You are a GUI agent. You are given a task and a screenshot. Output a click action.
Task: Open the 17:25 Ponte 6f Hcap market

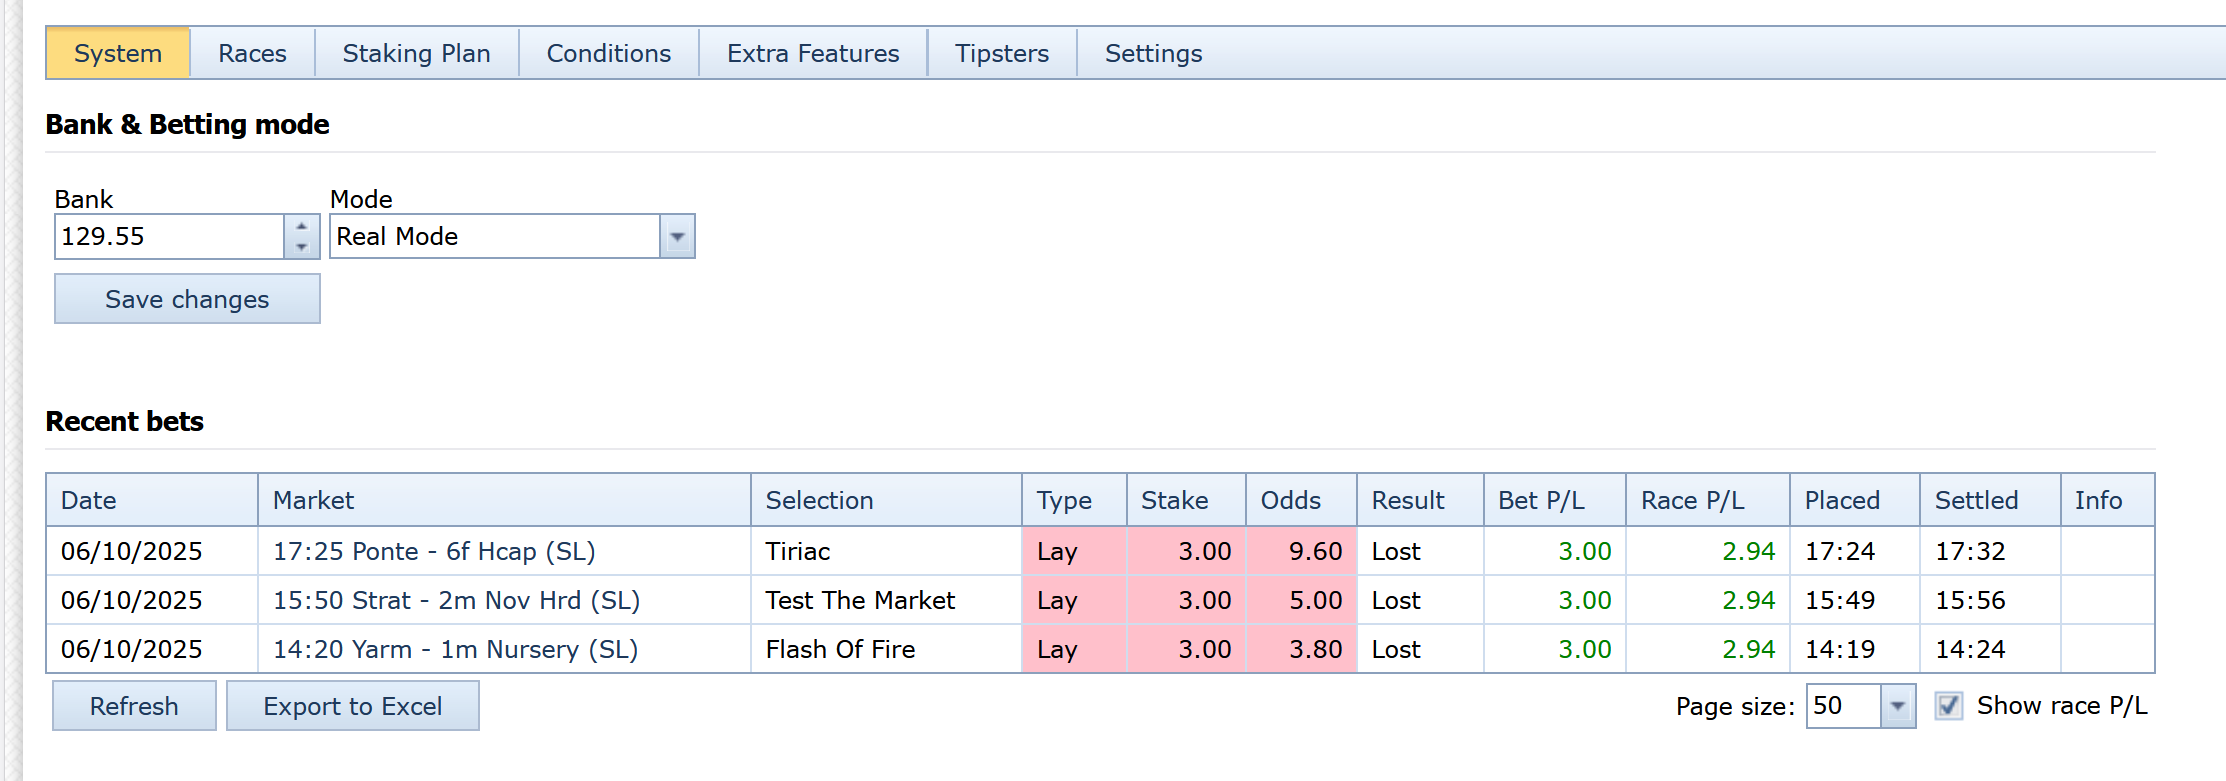click(x=434, y=551)
